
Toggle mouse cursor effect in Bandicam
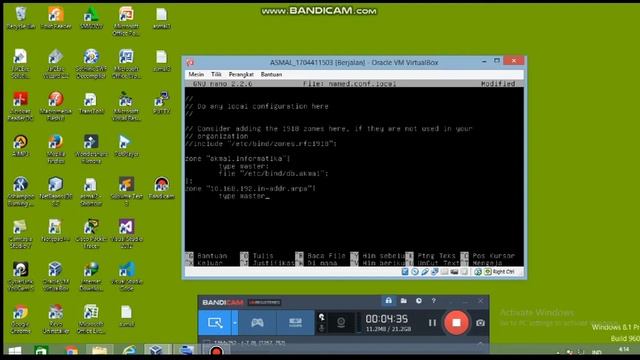tap(322, 317)
